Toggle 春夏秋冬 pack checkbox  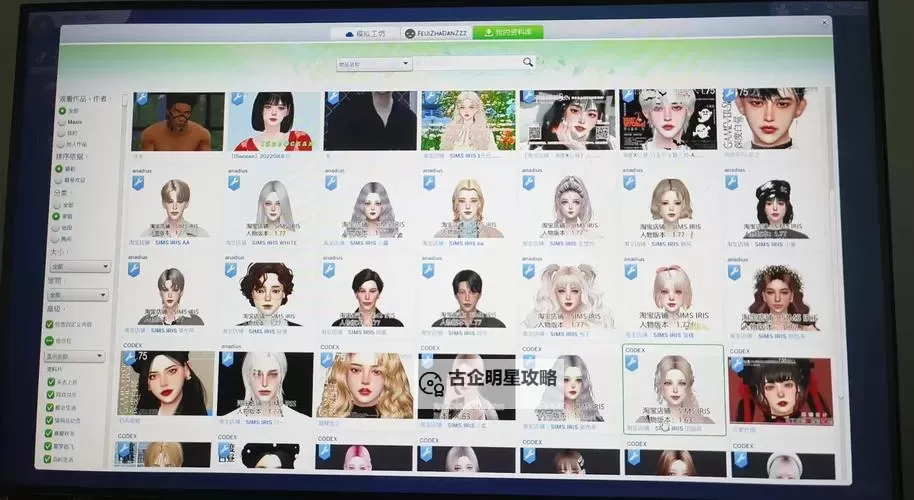[x=50, y=433]
